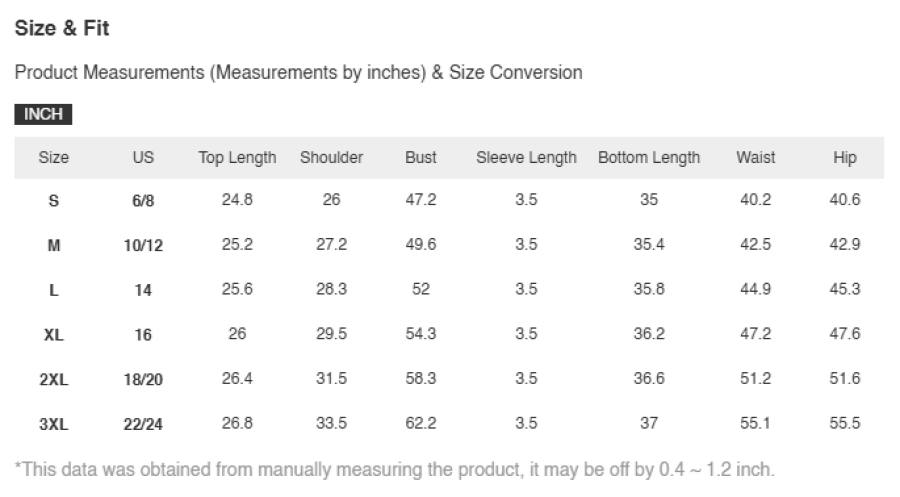Click the Sleeve Length column header
This screenshot has height=497, width=900.
tap(526, 157)
